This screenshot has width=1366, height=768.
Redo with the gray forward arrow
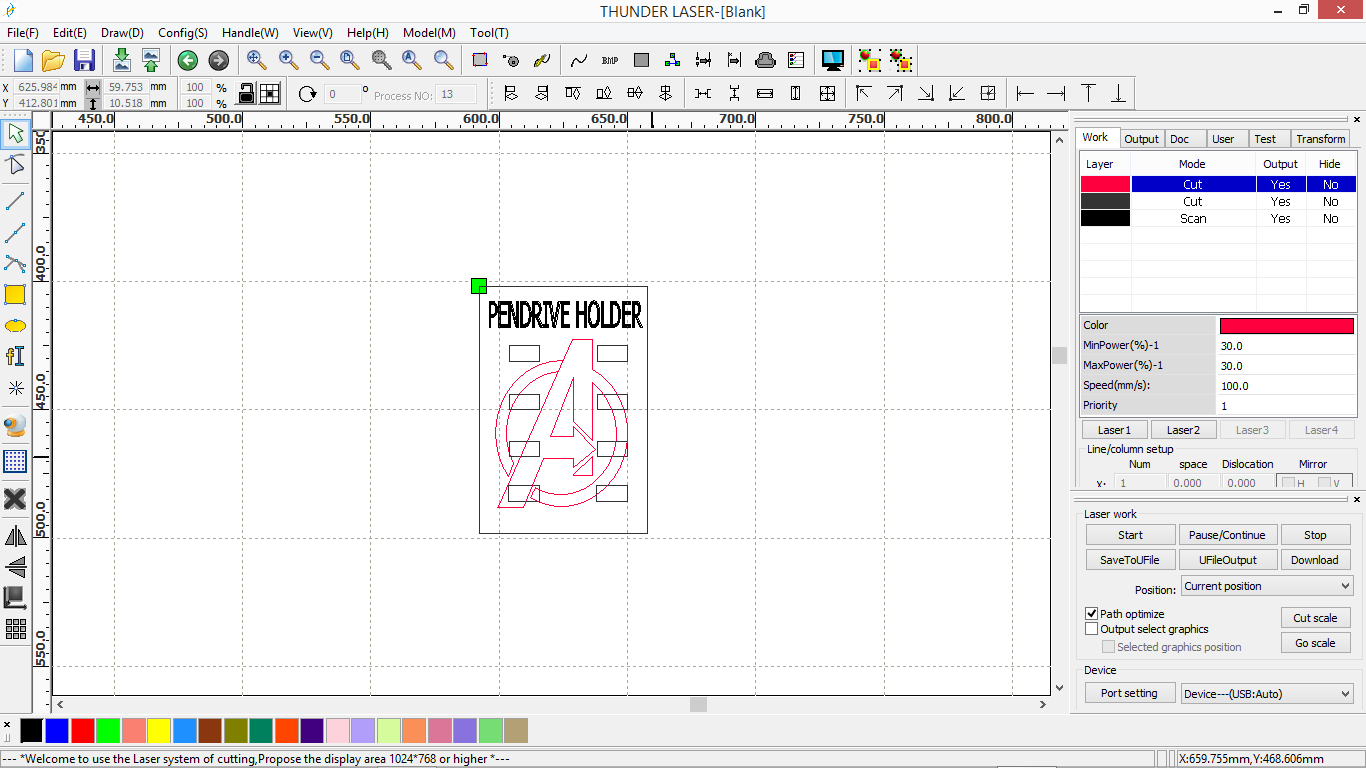coord(218,61)
